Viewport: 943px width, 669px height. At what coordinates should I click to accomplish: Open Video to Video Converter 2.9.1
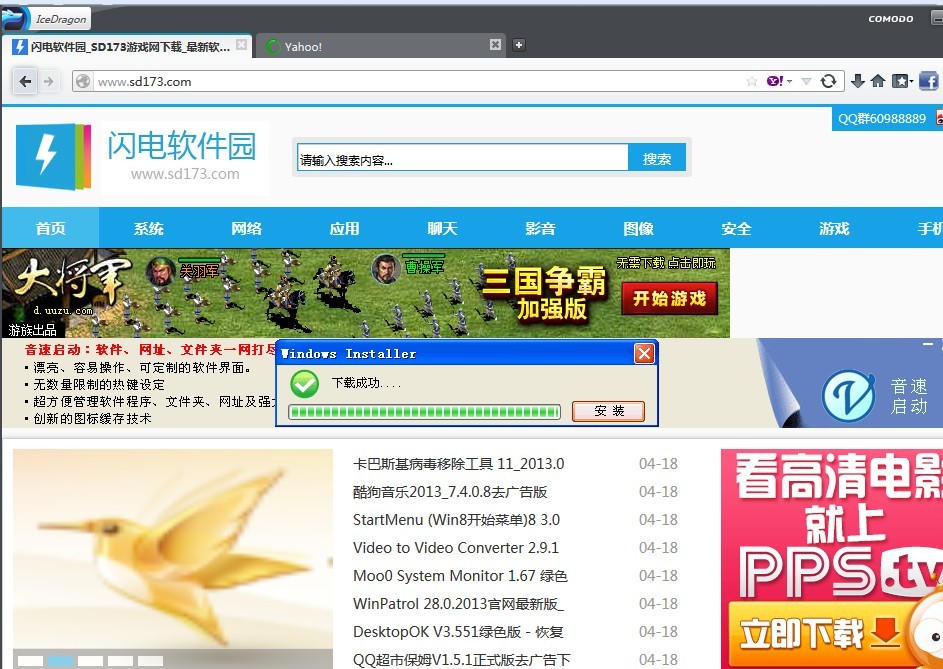456,547
